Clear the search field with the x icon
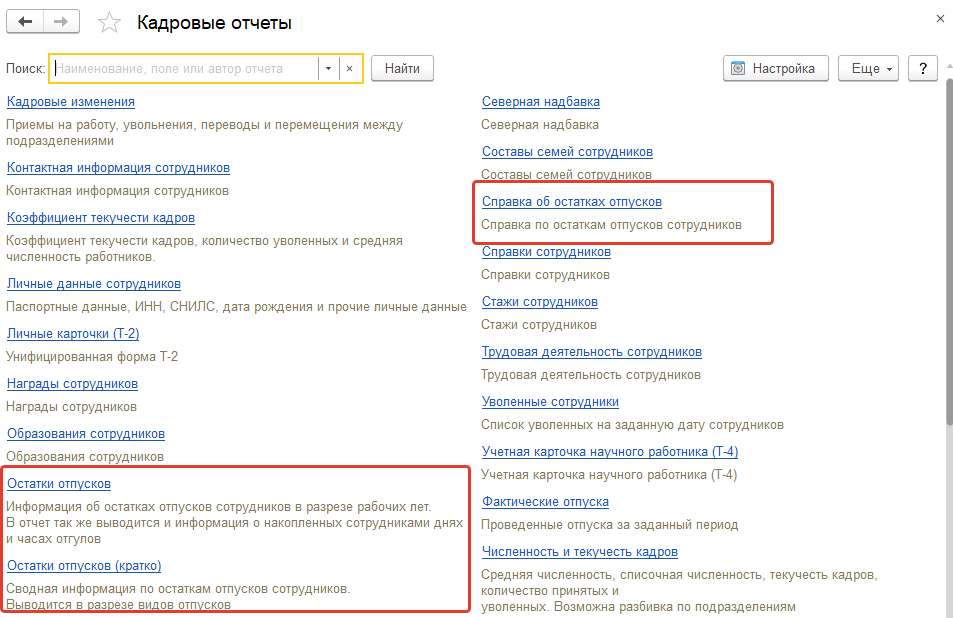Screen dimensions: 953x618 [x=349, y=68]
